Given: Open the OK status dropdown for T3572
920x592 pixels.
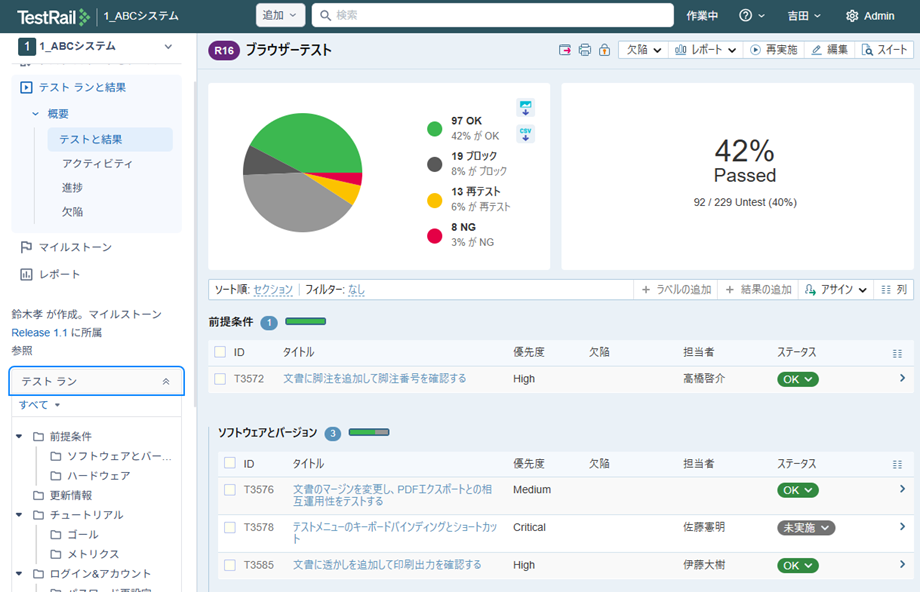Looking at the screenshot, I should coord(797,379).
